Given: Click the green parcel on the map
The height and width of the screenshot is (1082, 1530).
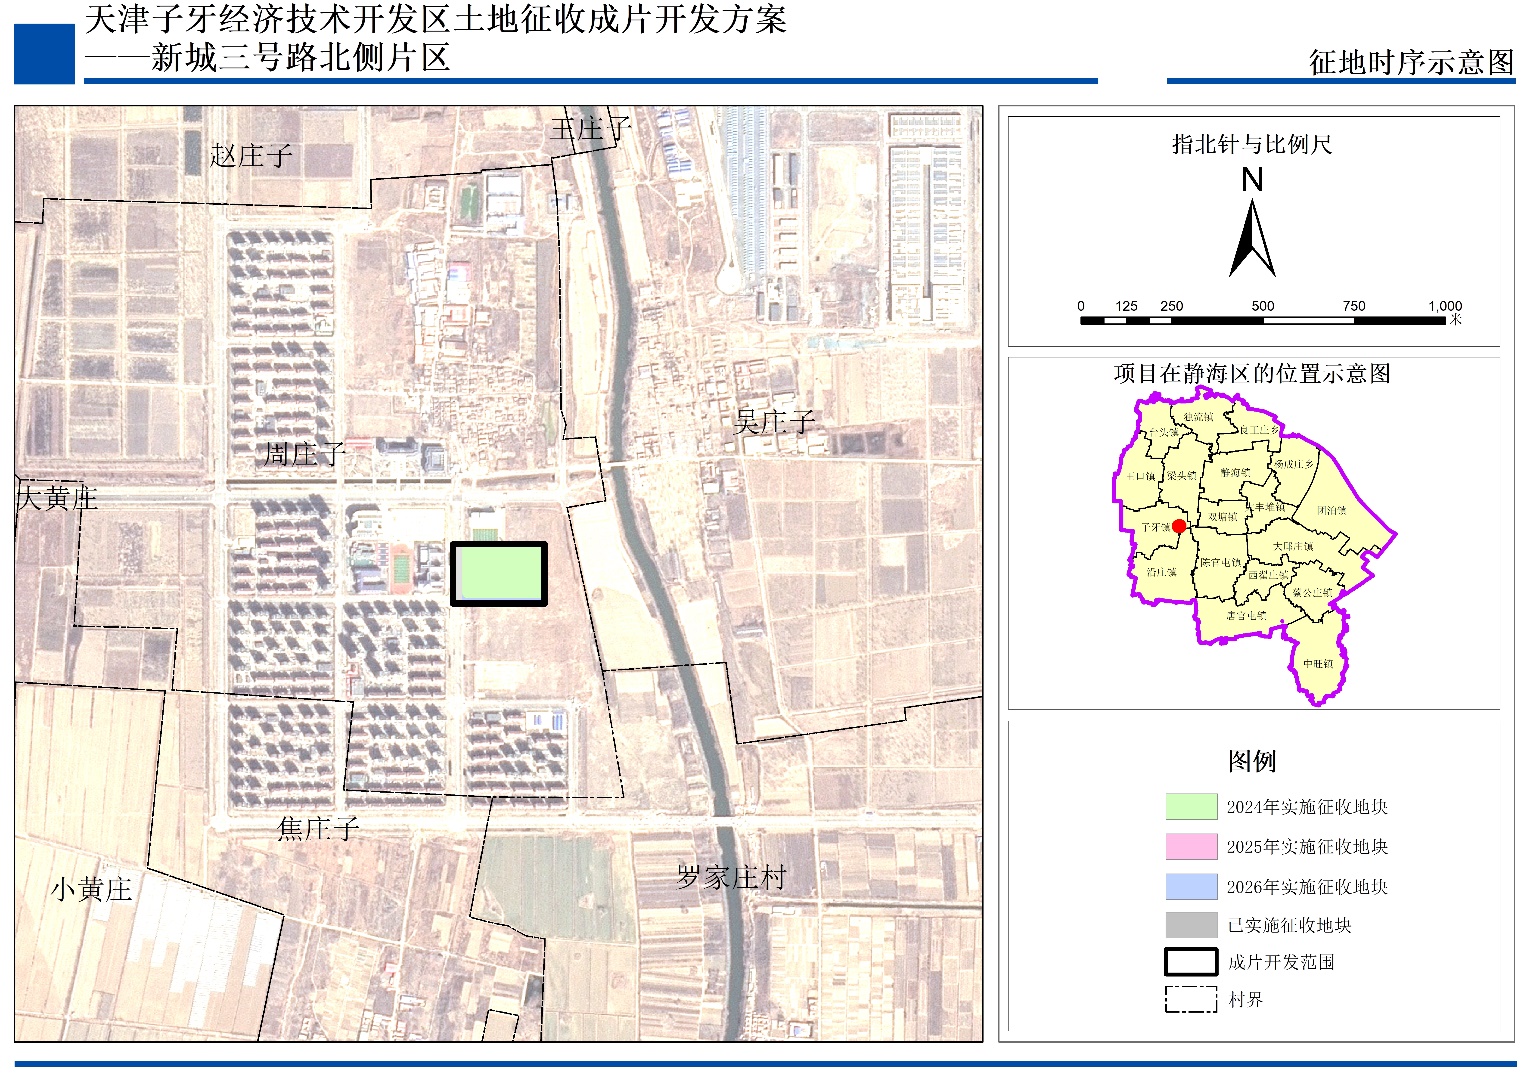Looking at the screenshot, I should click(x=498, y=574).
